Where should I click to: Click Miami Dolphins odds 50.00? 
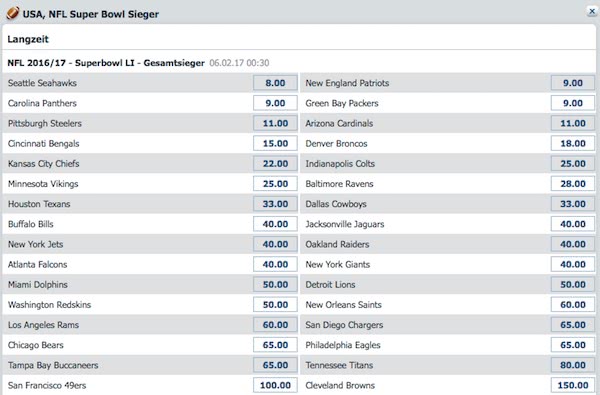tap(275, 285)
